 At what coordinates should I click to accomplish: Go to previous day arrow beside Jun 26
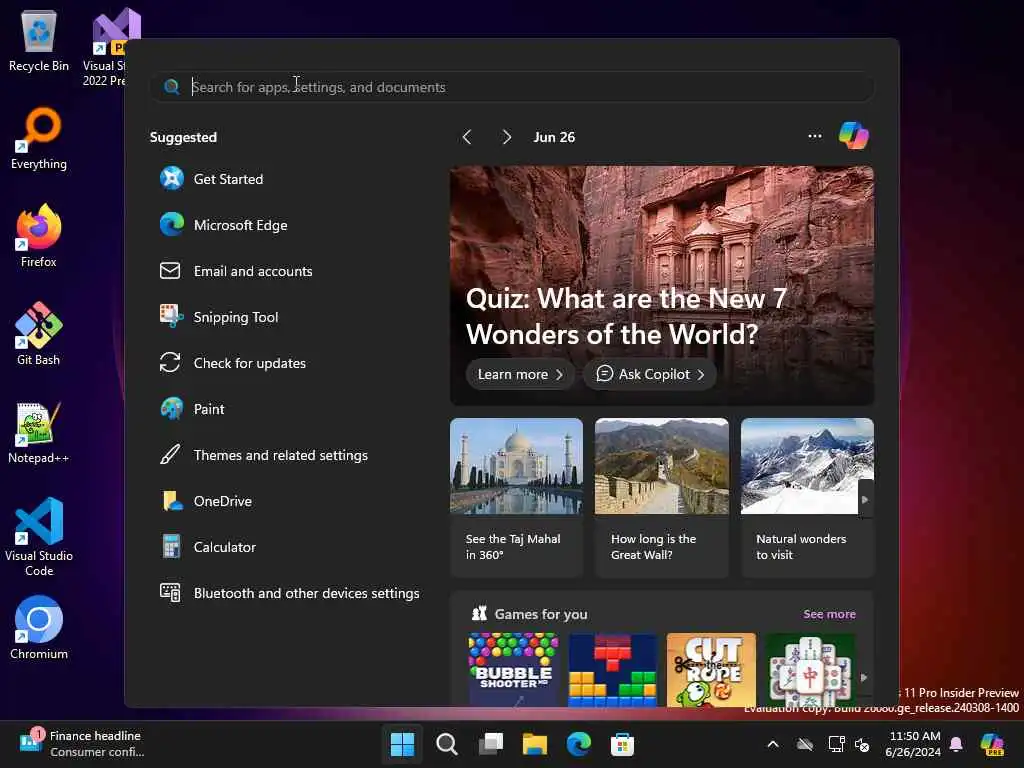tap(466, 136)
